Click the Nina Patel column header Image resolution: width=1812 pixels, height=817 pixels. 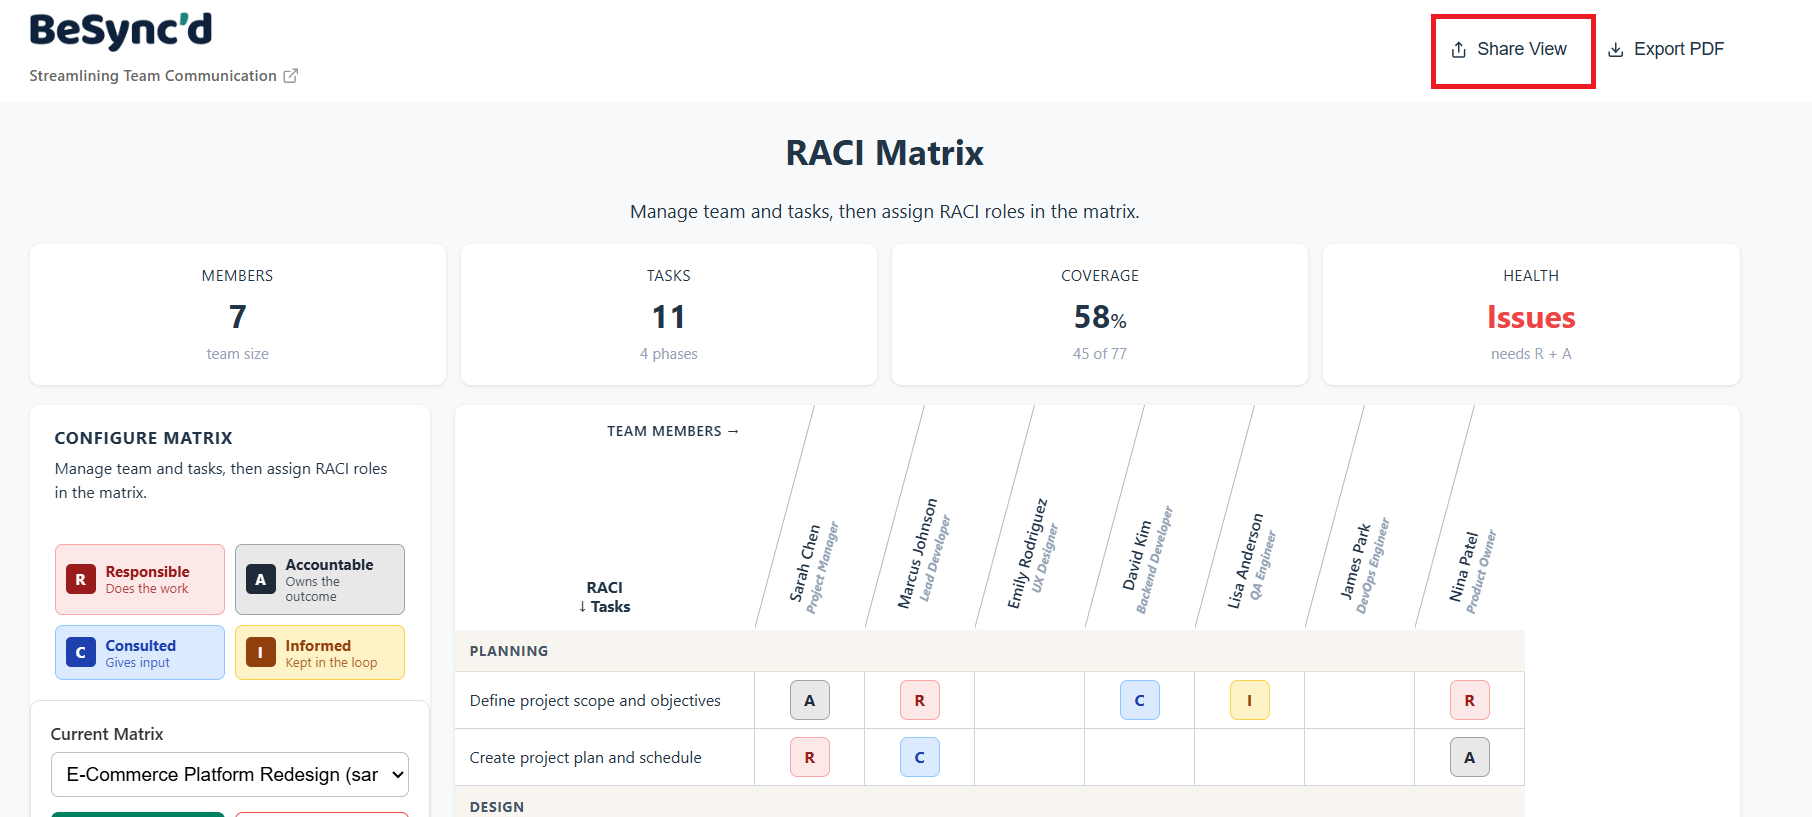click(1472, 570)
